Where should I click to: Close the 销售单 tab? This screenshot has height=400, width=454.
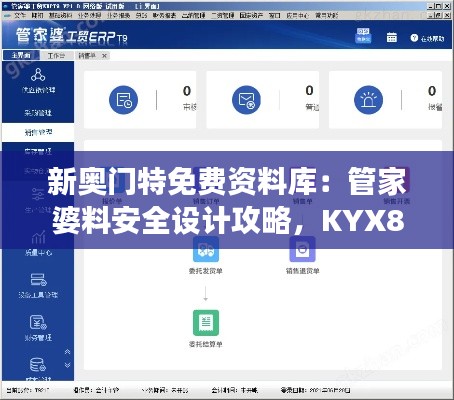tap(104, 56)
